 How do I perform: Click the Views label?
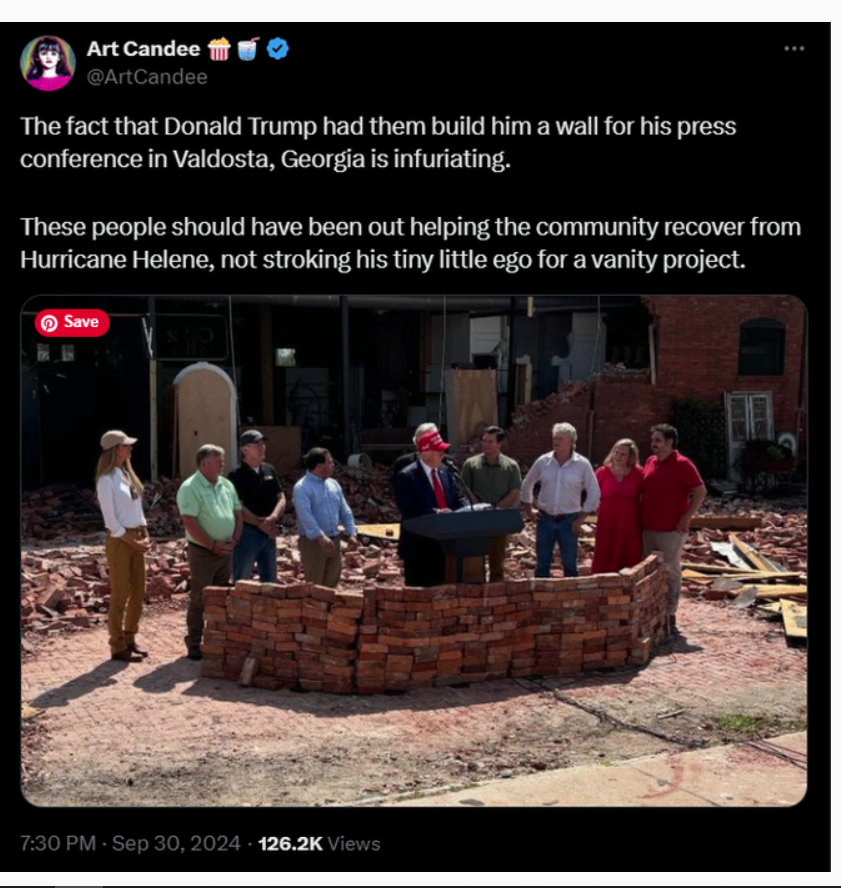click(x=354, y=844)
